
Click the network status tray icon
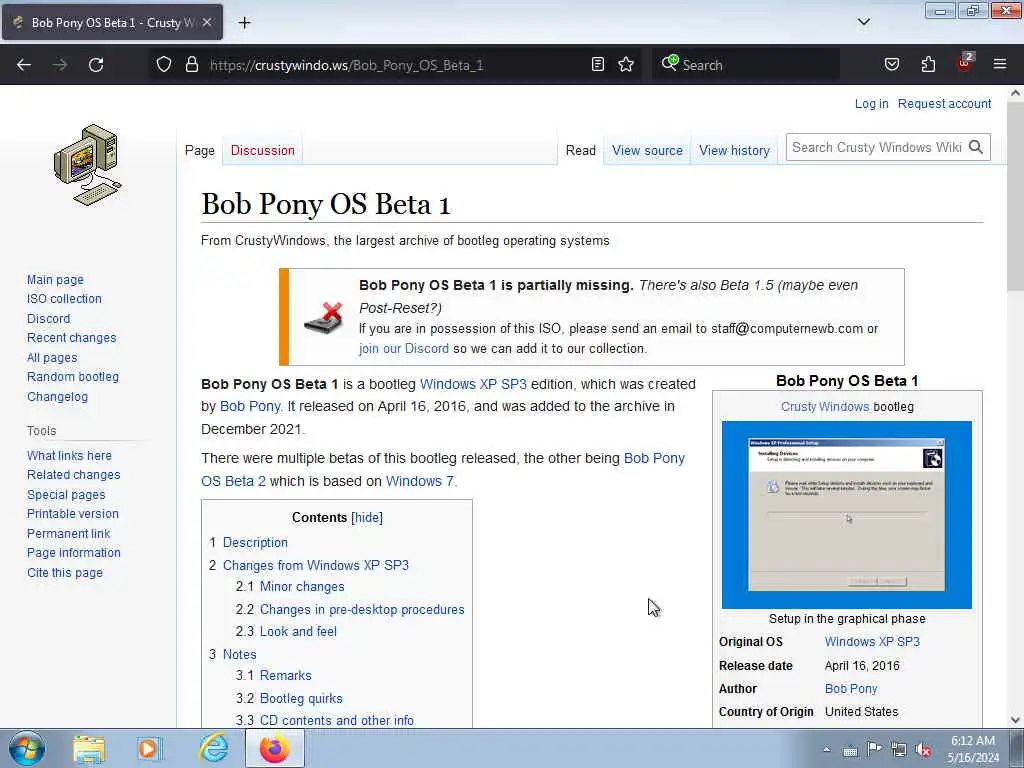coord(899,750)
